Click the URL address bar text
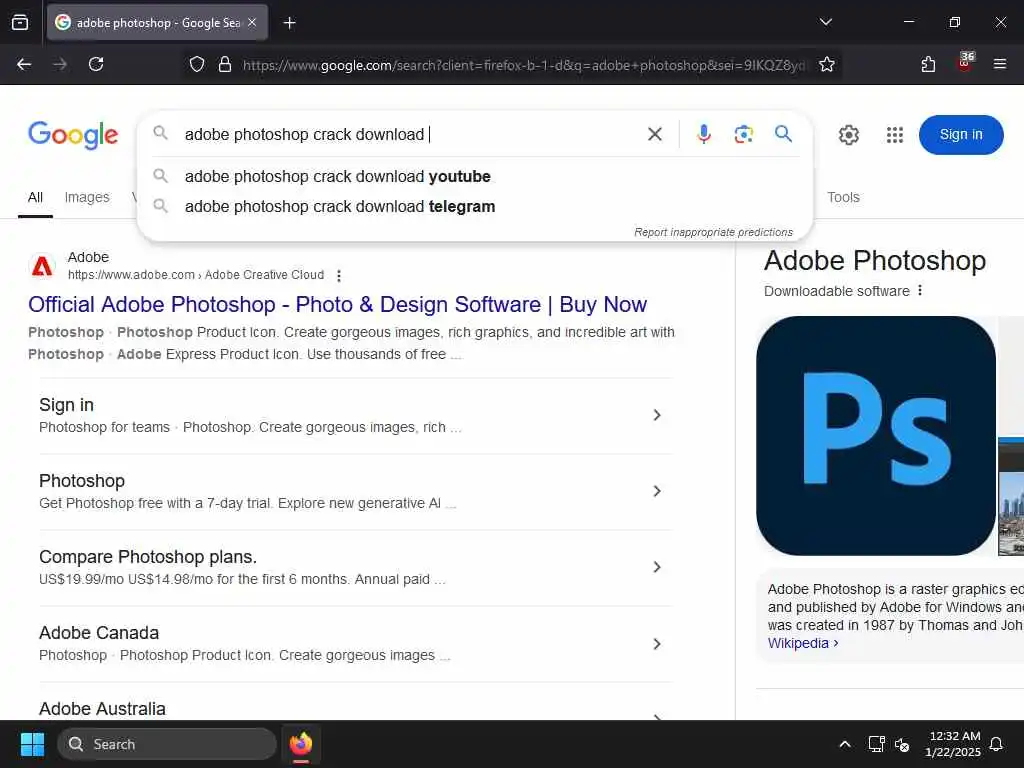Screen dimensions: 1024x768 pos(524,65)
